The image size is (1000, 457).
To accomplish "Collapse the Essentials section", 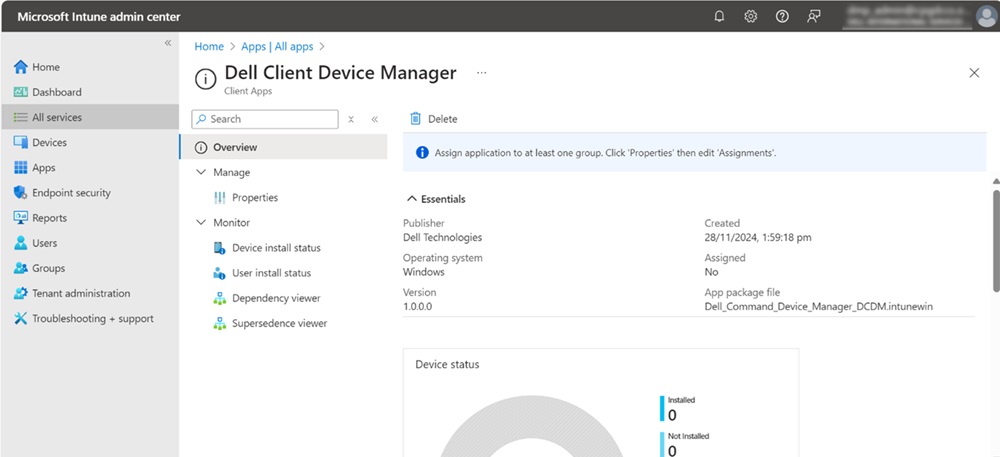I will 411,199.
